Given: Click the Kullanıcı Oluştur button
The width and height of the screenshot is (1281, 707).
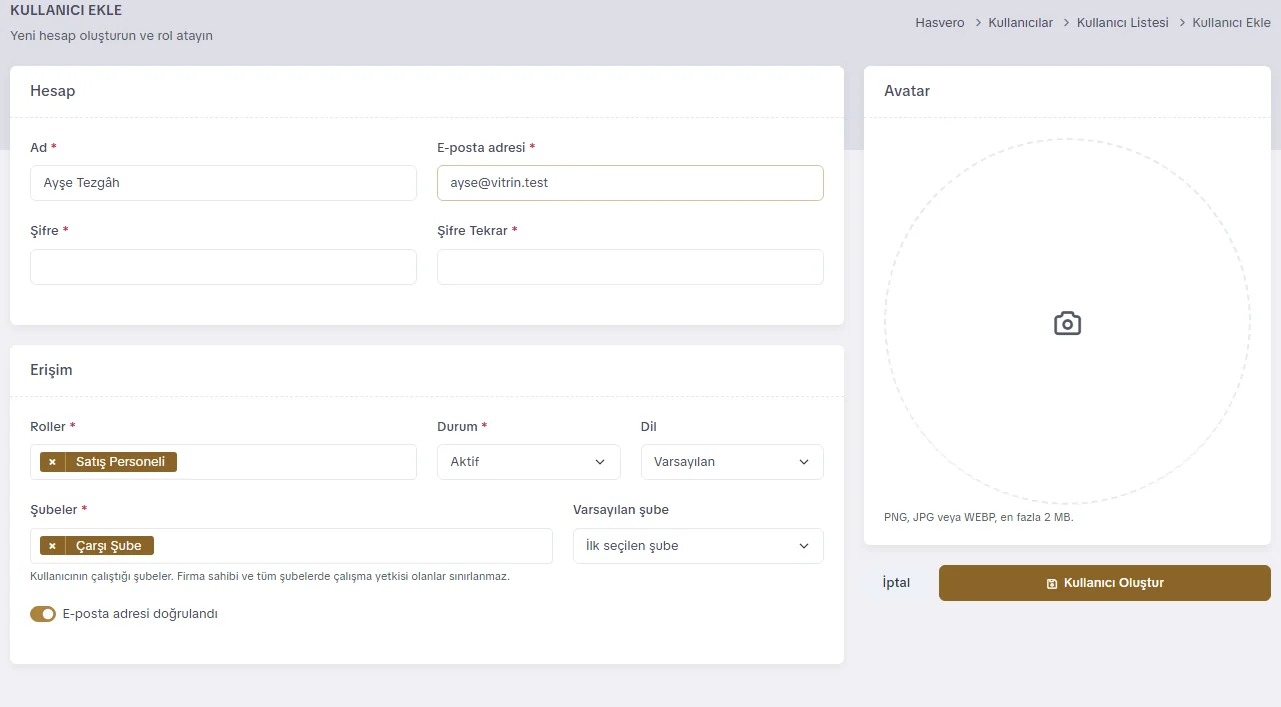Looking at the screenshot, I should [1105, 583].
